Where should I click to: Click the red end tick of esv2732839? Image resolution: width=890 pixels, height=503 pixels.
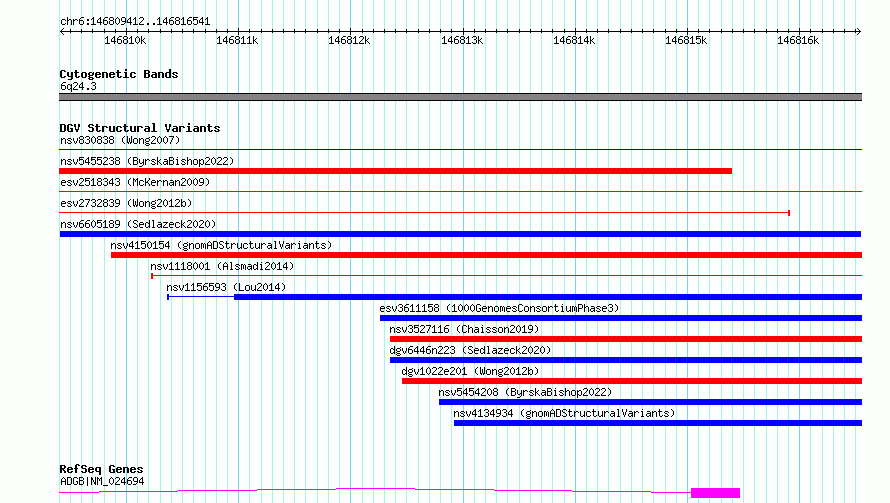click(x=789, y=213)
